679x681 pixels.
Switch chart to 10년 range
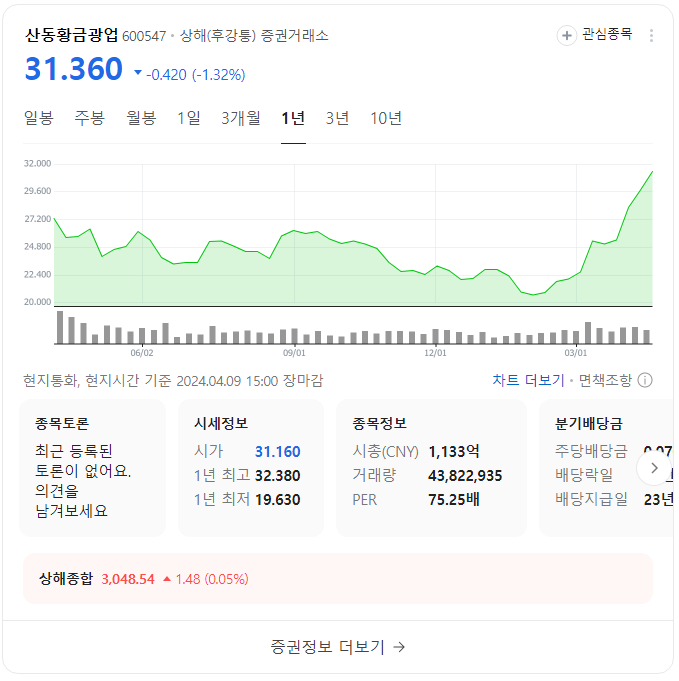386,118
